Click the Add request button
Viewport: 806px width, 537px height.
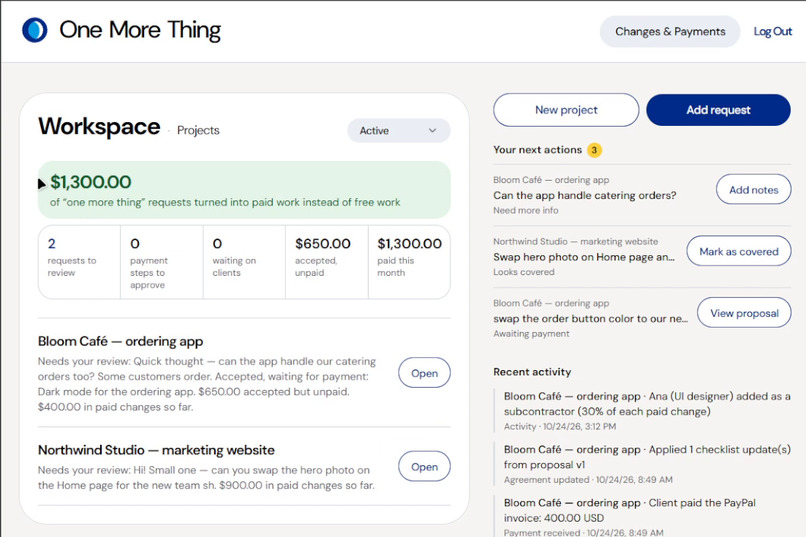[718, 110]
